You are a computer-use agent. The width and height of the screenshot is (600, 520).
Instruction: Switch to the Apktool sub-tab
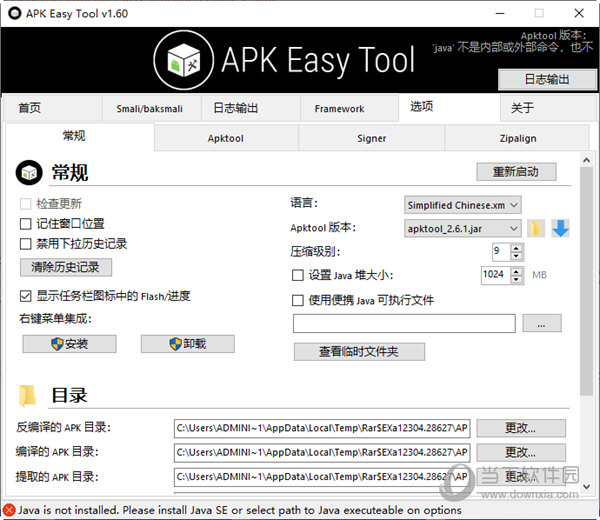coord(226,139)
